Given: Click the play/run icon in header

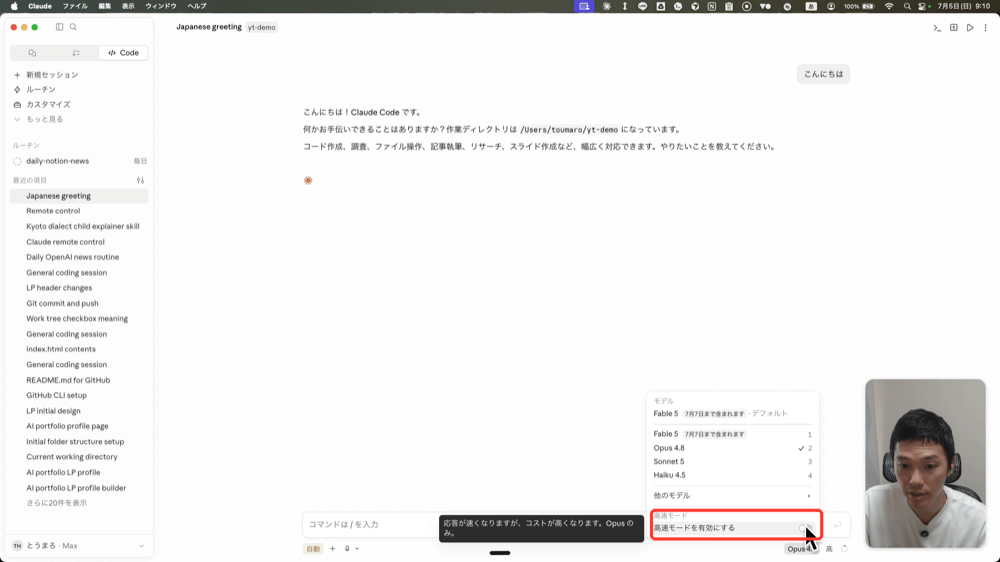Looking at the screenshot, I should pos(970,27).
